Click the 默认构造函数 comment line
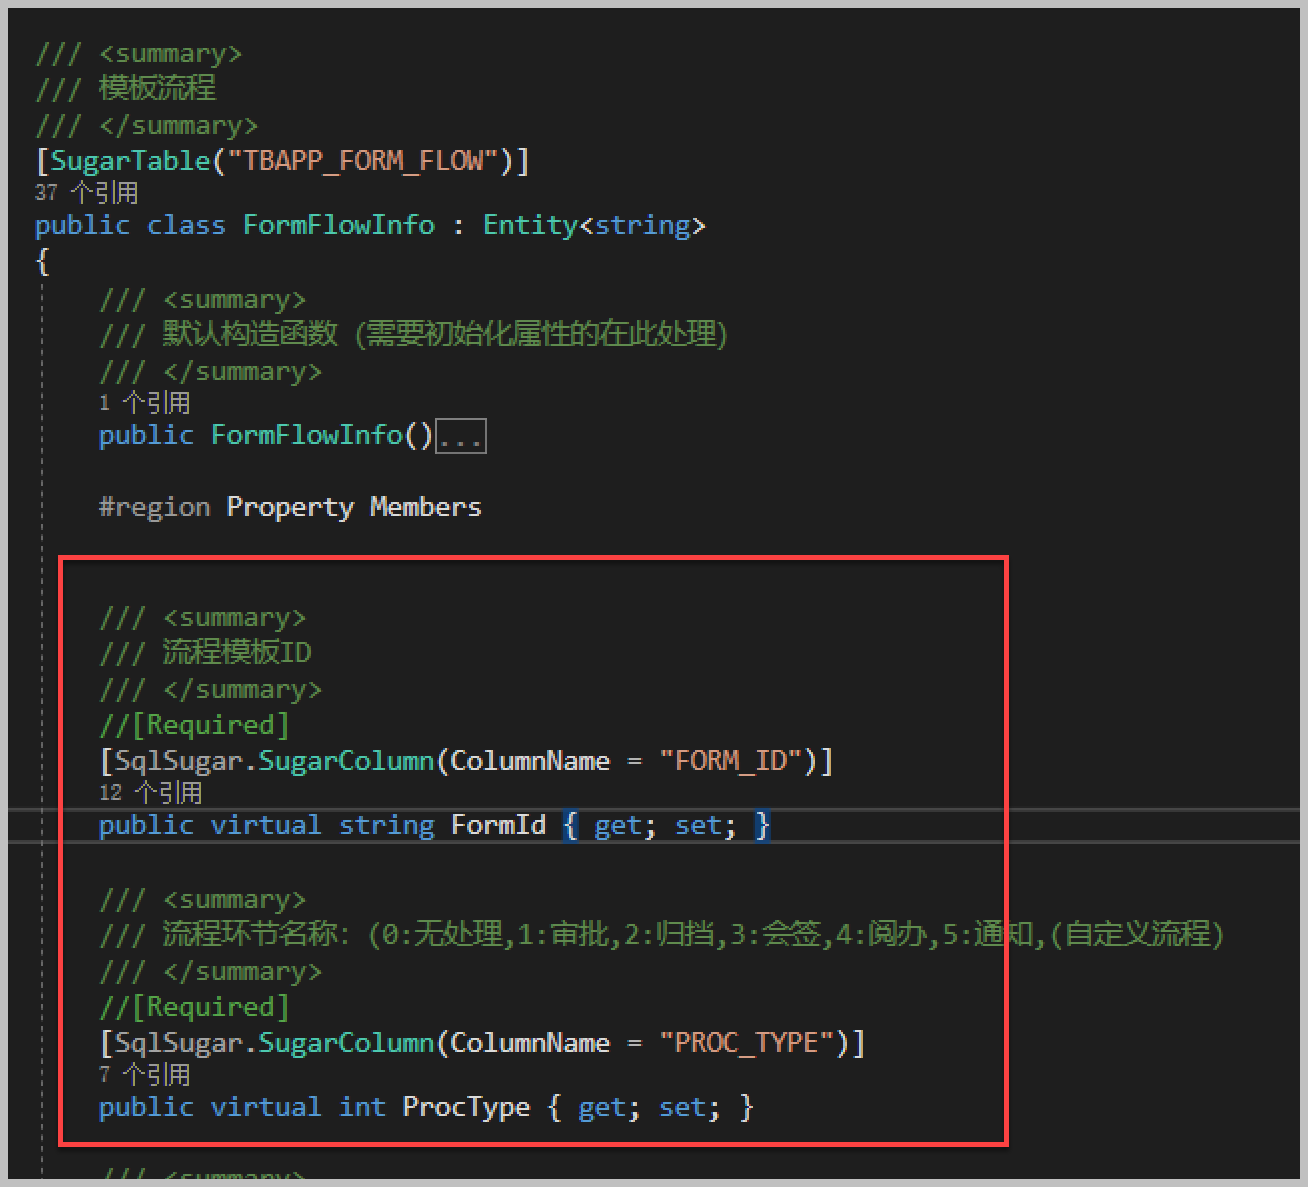1308x1187 pixels. point(413,334)
